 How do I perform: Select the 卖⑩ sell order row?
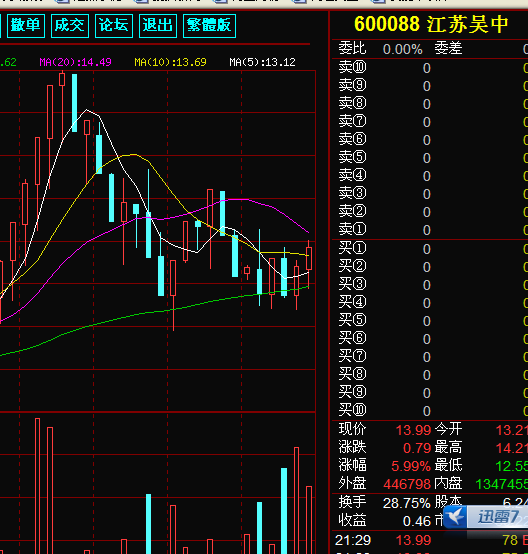point(430,67)
